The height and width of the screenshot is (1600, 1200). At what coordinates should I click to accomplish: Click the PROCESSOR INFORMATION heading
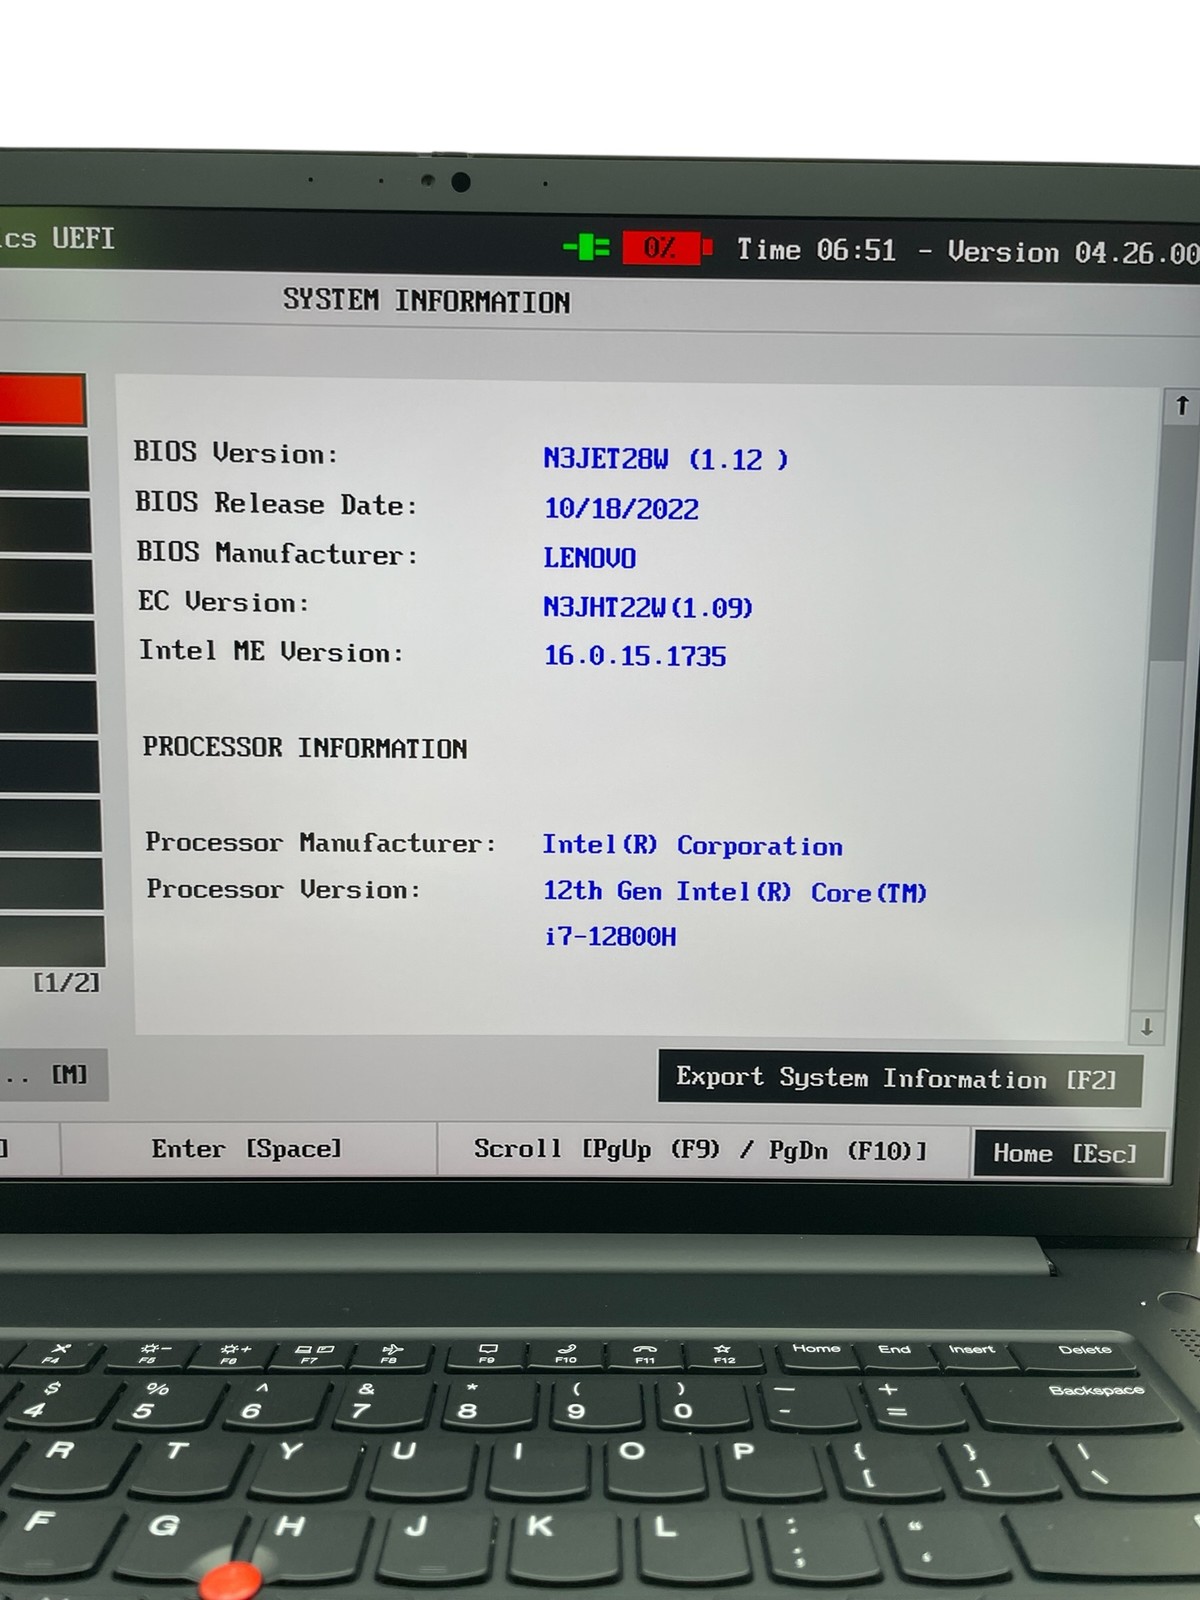305,748
